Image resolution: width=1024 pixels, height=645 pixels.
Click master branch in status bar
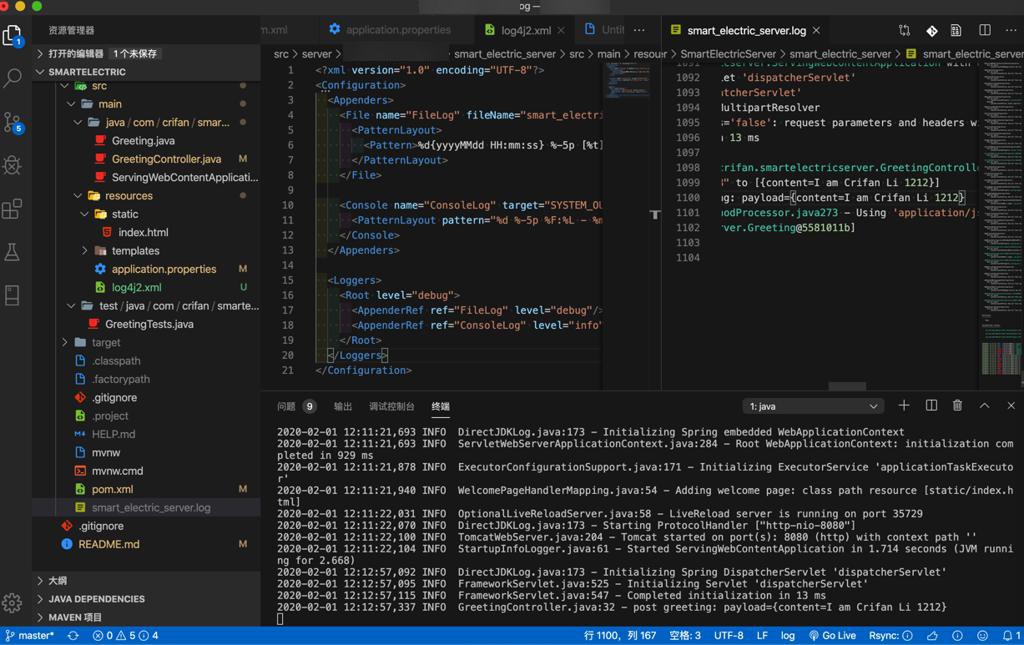tap(29, 635)
